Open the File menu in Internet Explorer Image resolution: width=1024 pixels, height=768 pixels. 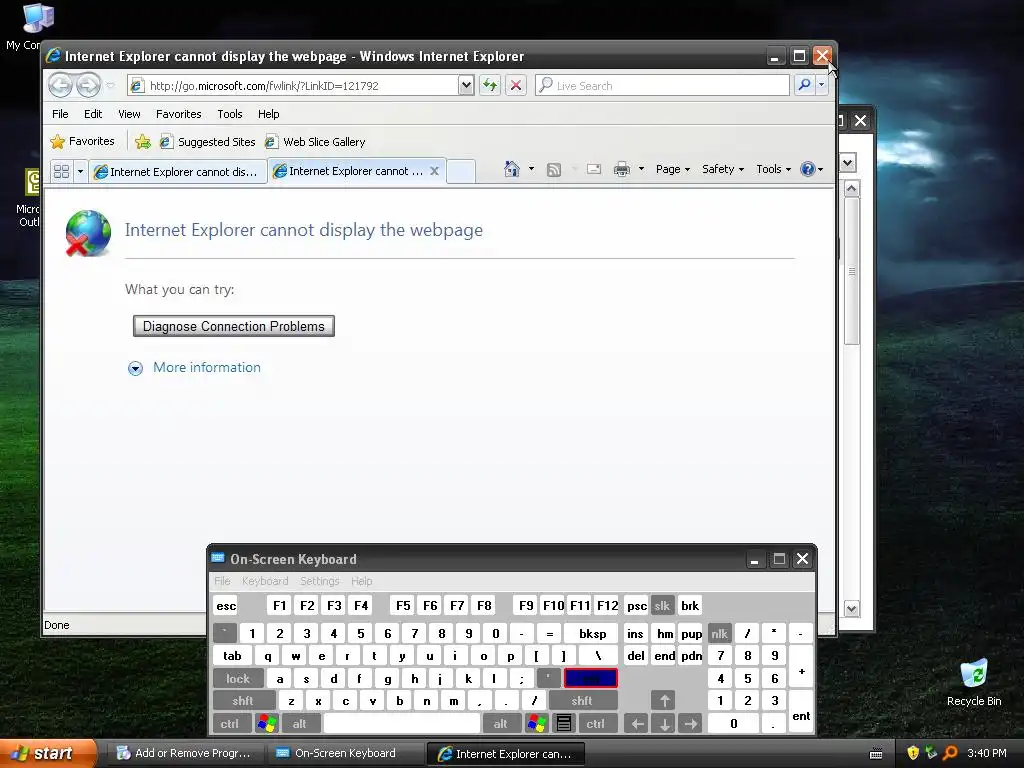[x=60, y=114]
